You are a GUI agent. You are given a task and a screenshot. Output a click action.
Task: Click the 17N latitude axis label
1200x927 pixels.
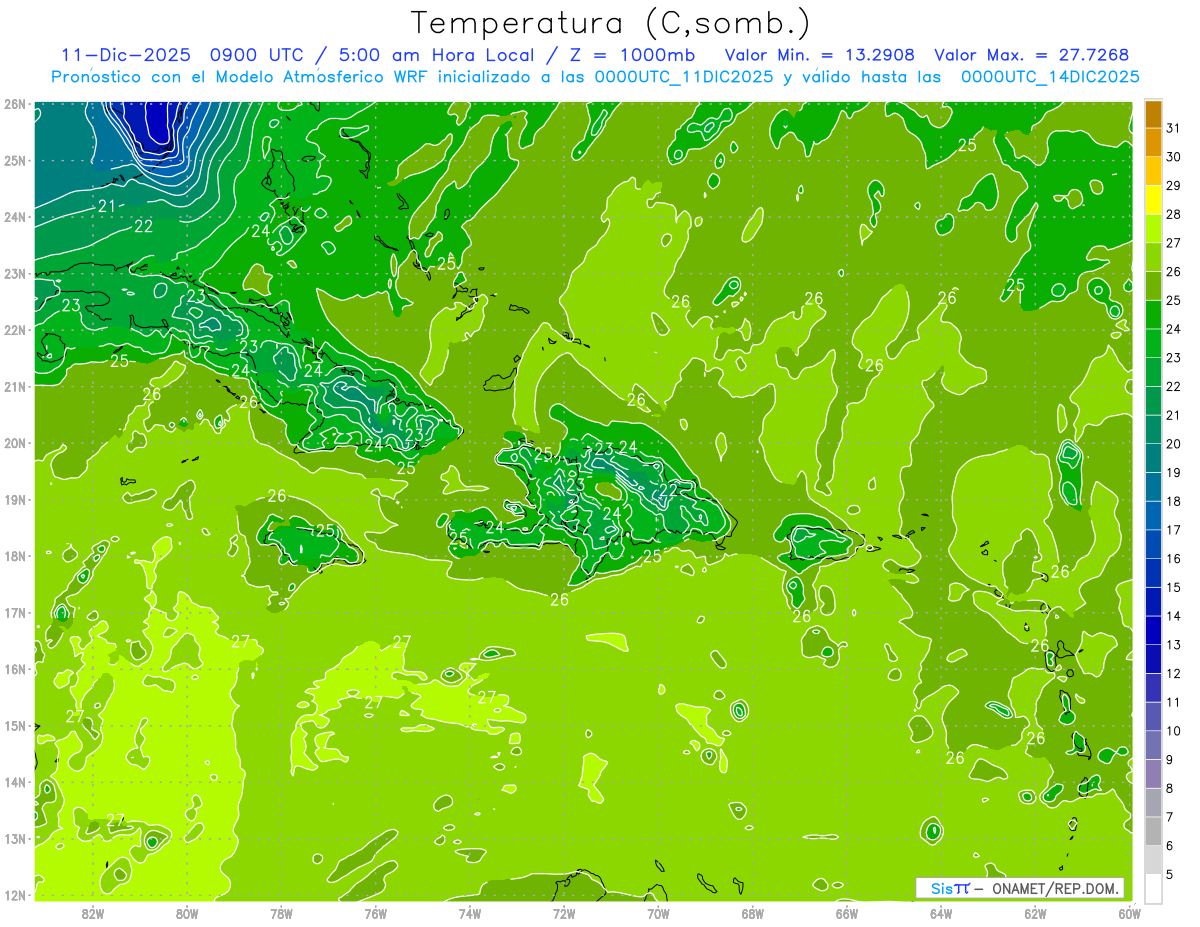[x=15, y=613]
